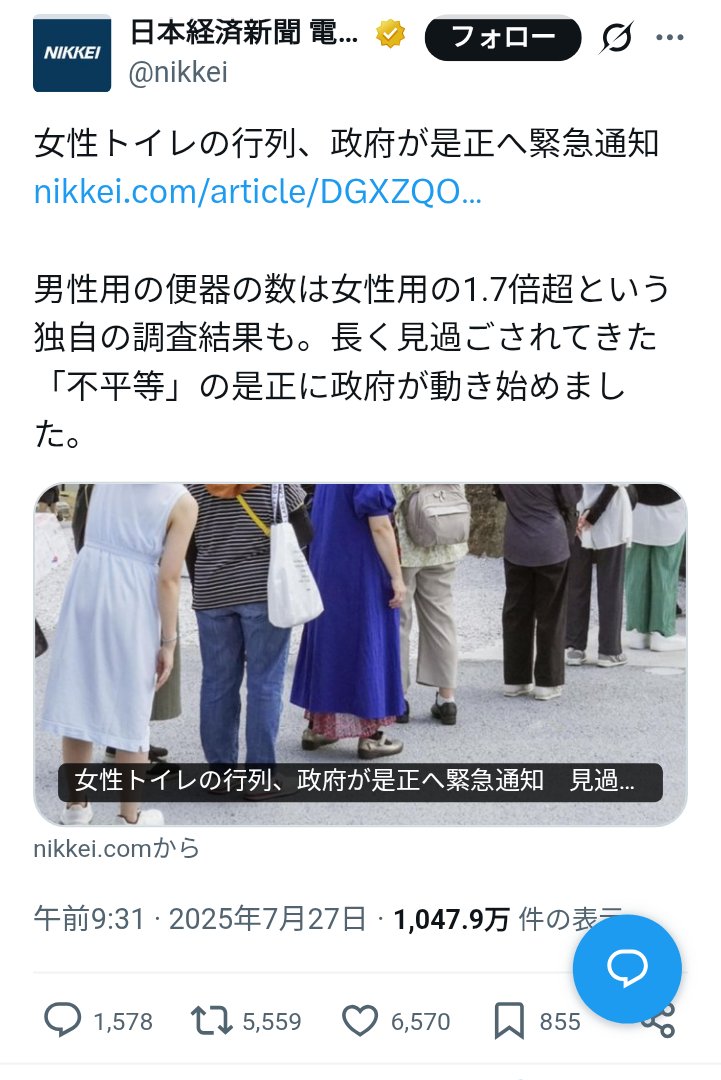
Task: Open the three-dot more options menu
Action: [x=669, y=37]
